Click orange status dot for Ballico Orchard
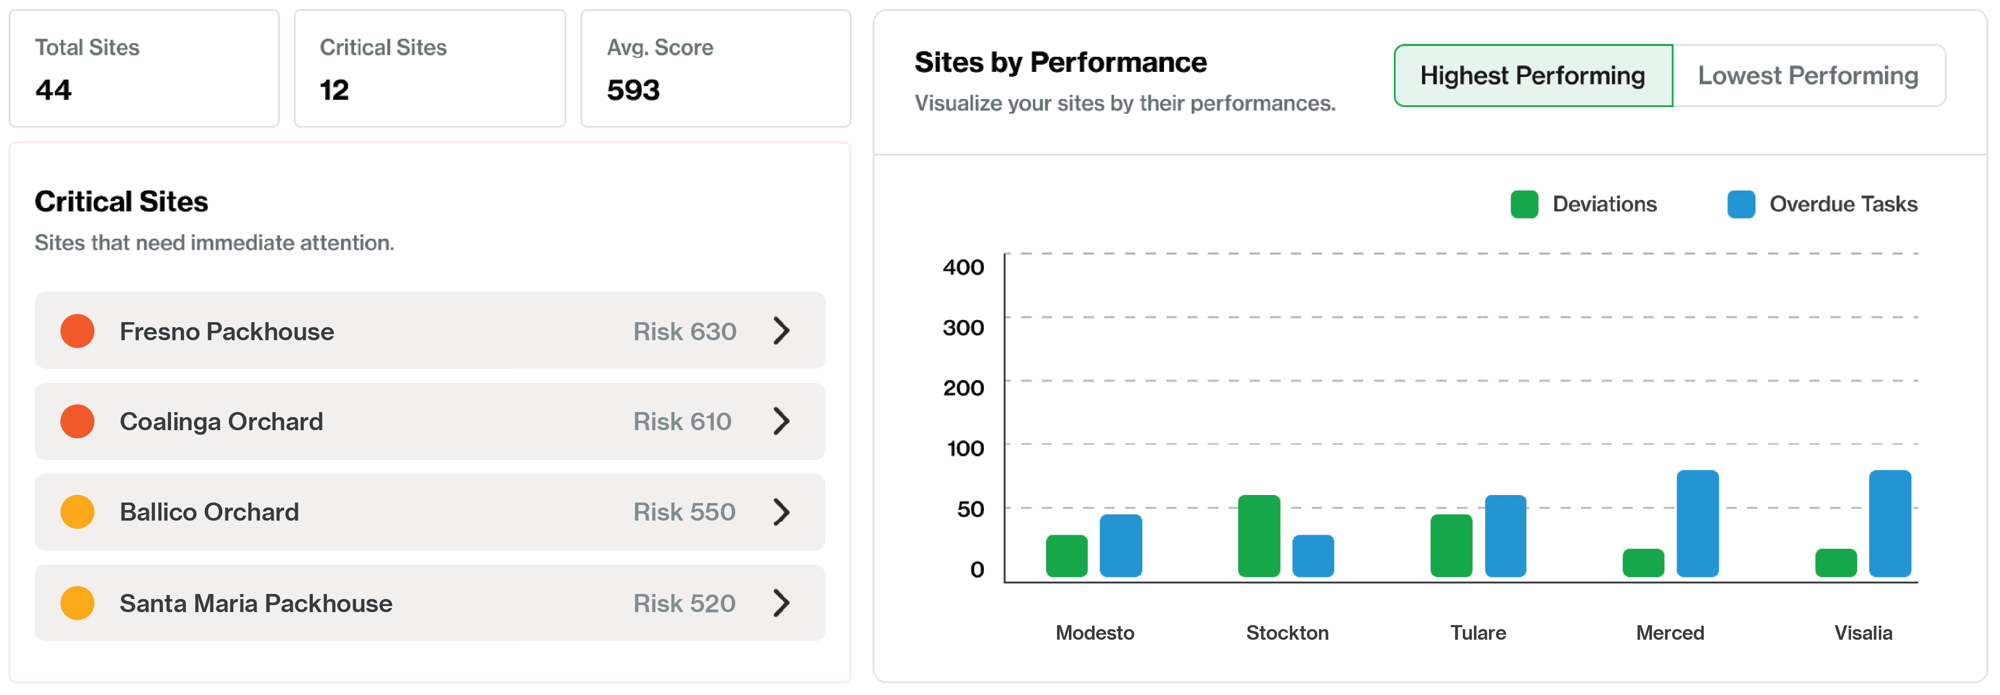 [x=77, y=512]
